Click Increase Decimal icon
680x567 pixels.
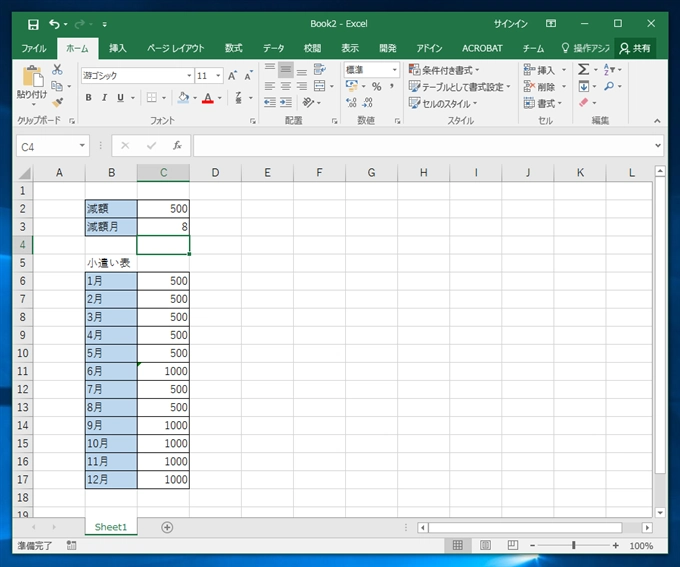(x=351, y=102)
